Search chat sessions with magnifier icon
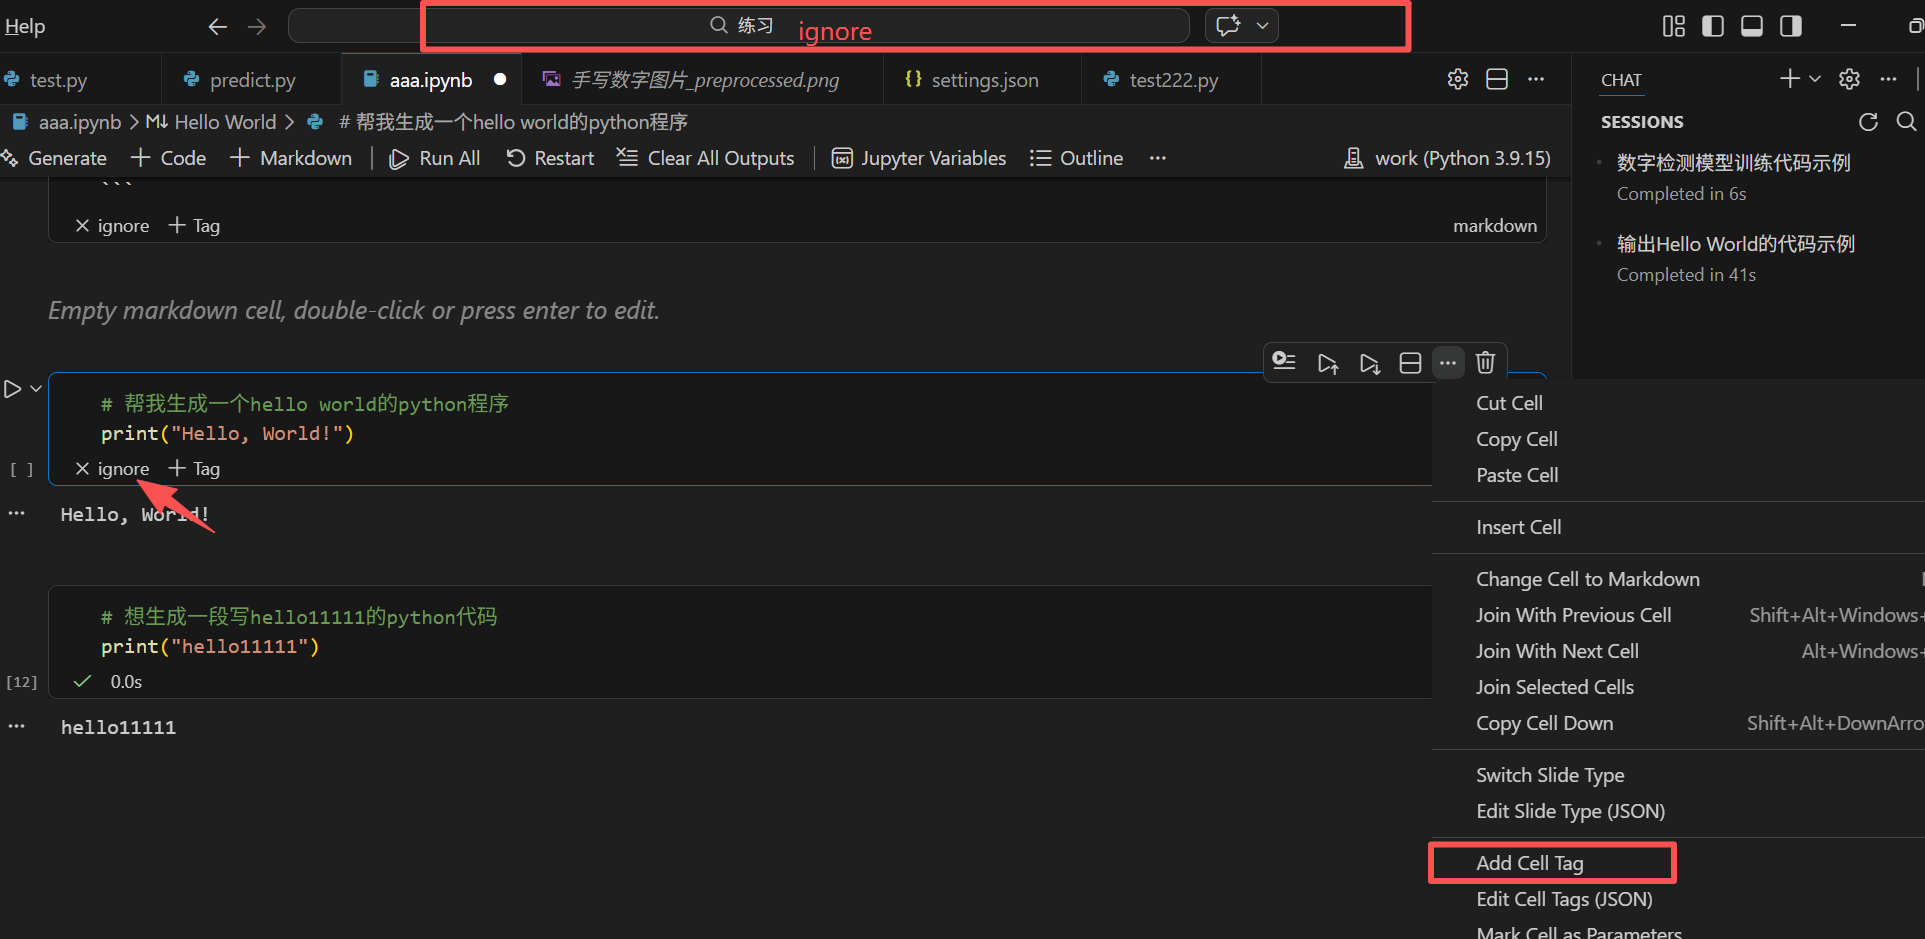 coord(1906,121)
